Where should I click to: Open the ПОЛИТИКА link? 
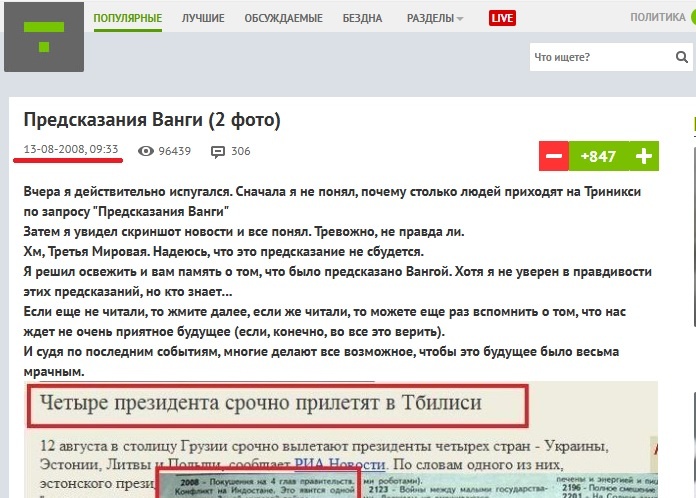[658, 17]
